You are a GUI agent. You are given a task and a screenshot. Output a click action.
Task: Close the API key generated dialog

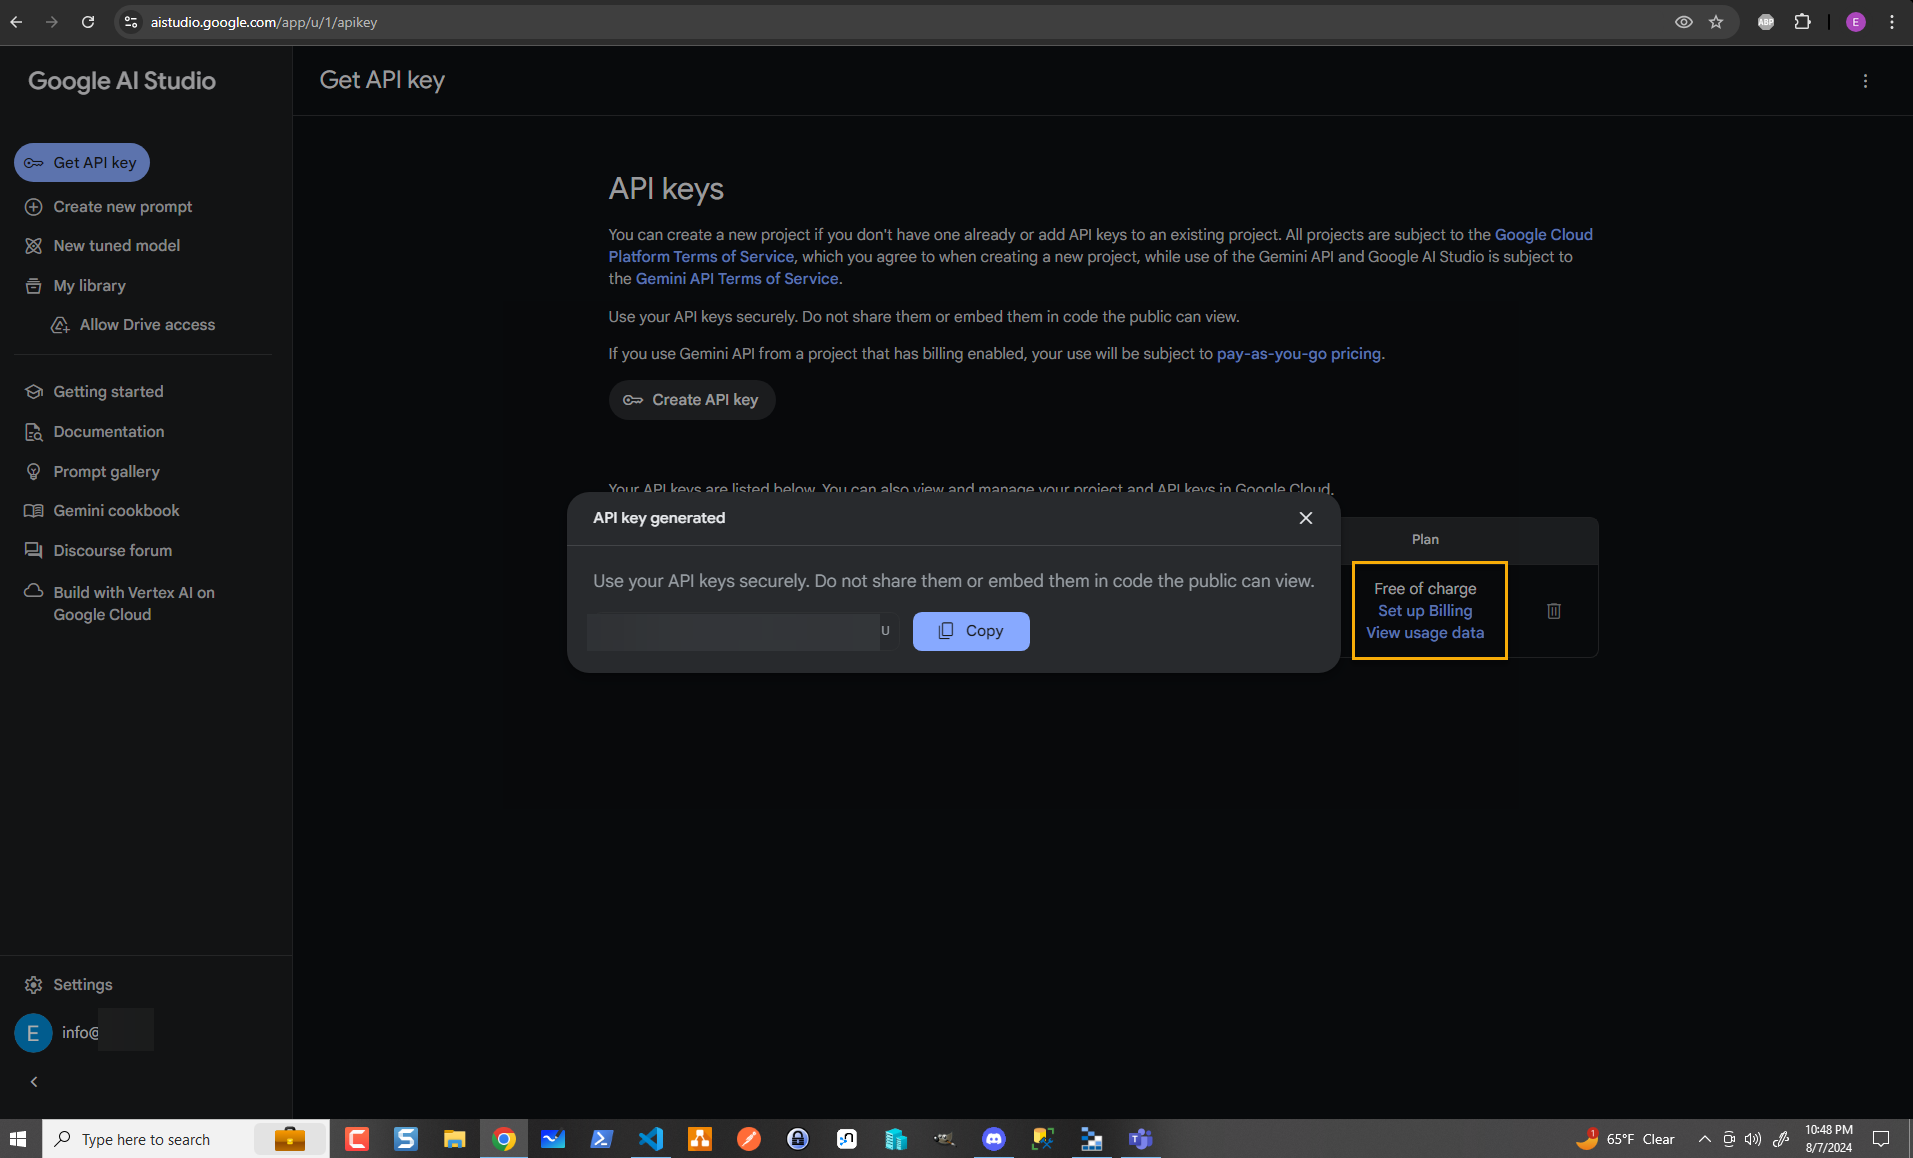[1305, 518]
